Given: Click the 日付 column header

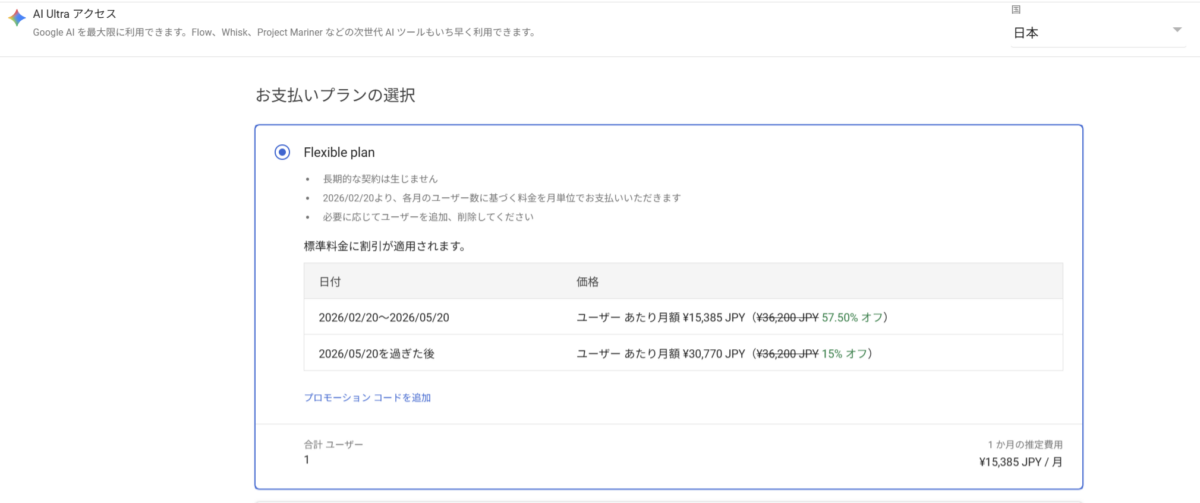Looking at the screenshot, I should (330, 282).
